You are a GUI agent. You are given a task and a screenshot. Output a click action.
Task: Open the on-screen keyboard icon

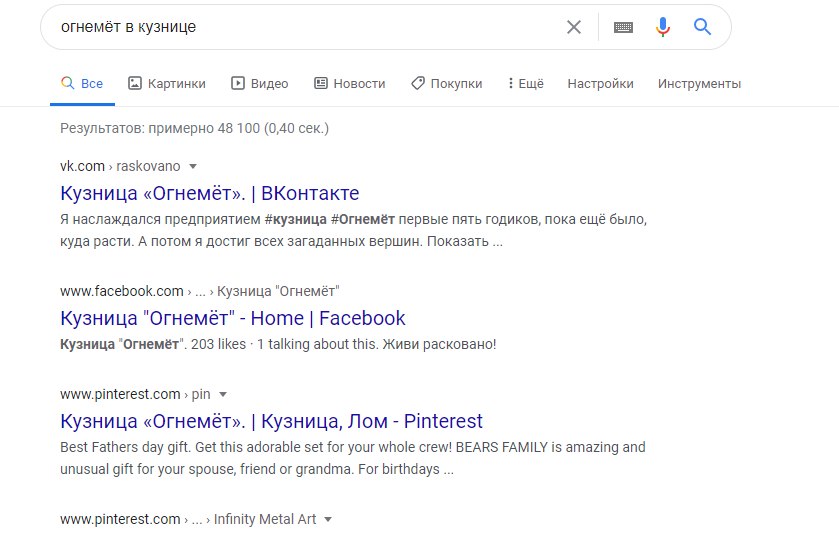pyautogui.click(x=623, y=27)
